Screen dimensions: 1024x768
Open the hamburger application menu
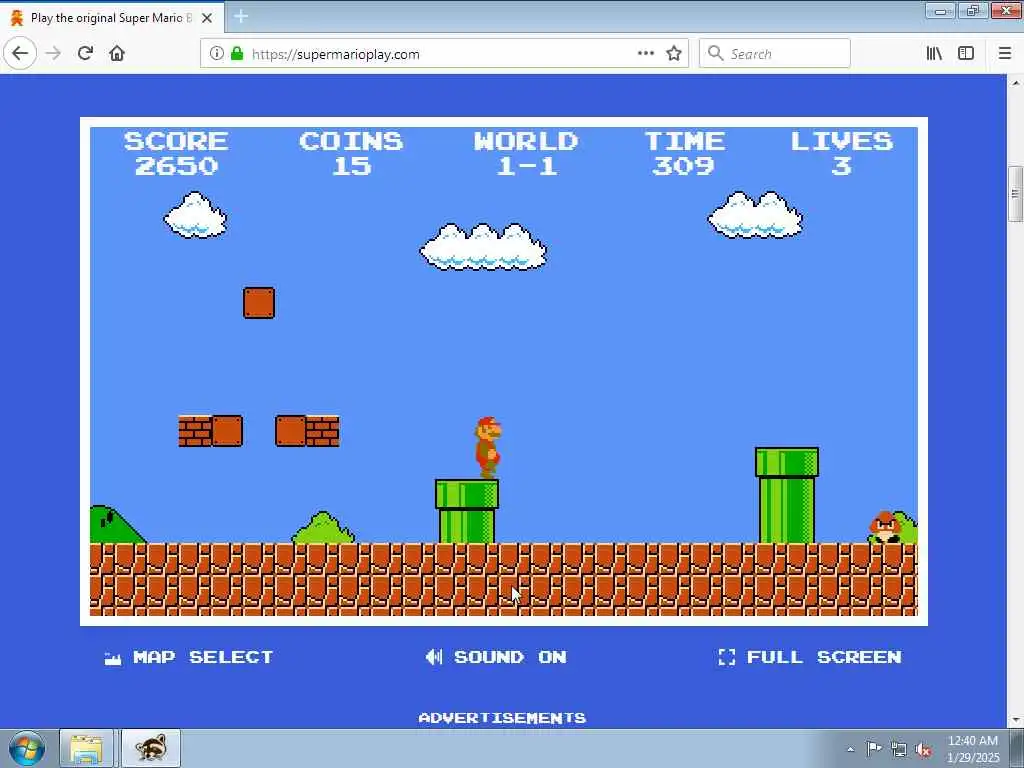(x=1005, y=54)
